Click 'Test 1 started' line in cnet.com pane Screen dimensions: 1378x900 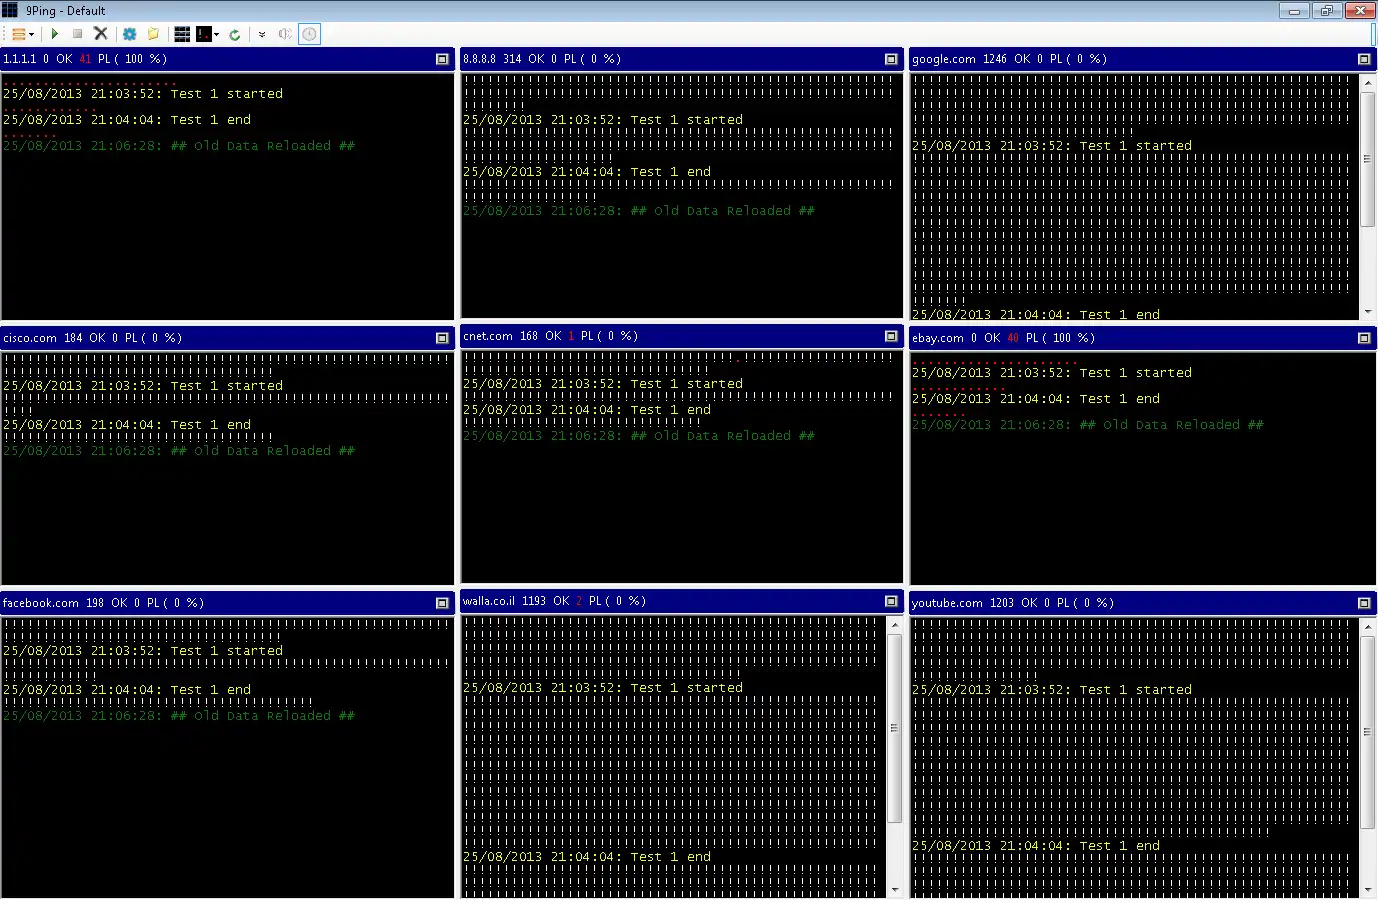[603, 384]
